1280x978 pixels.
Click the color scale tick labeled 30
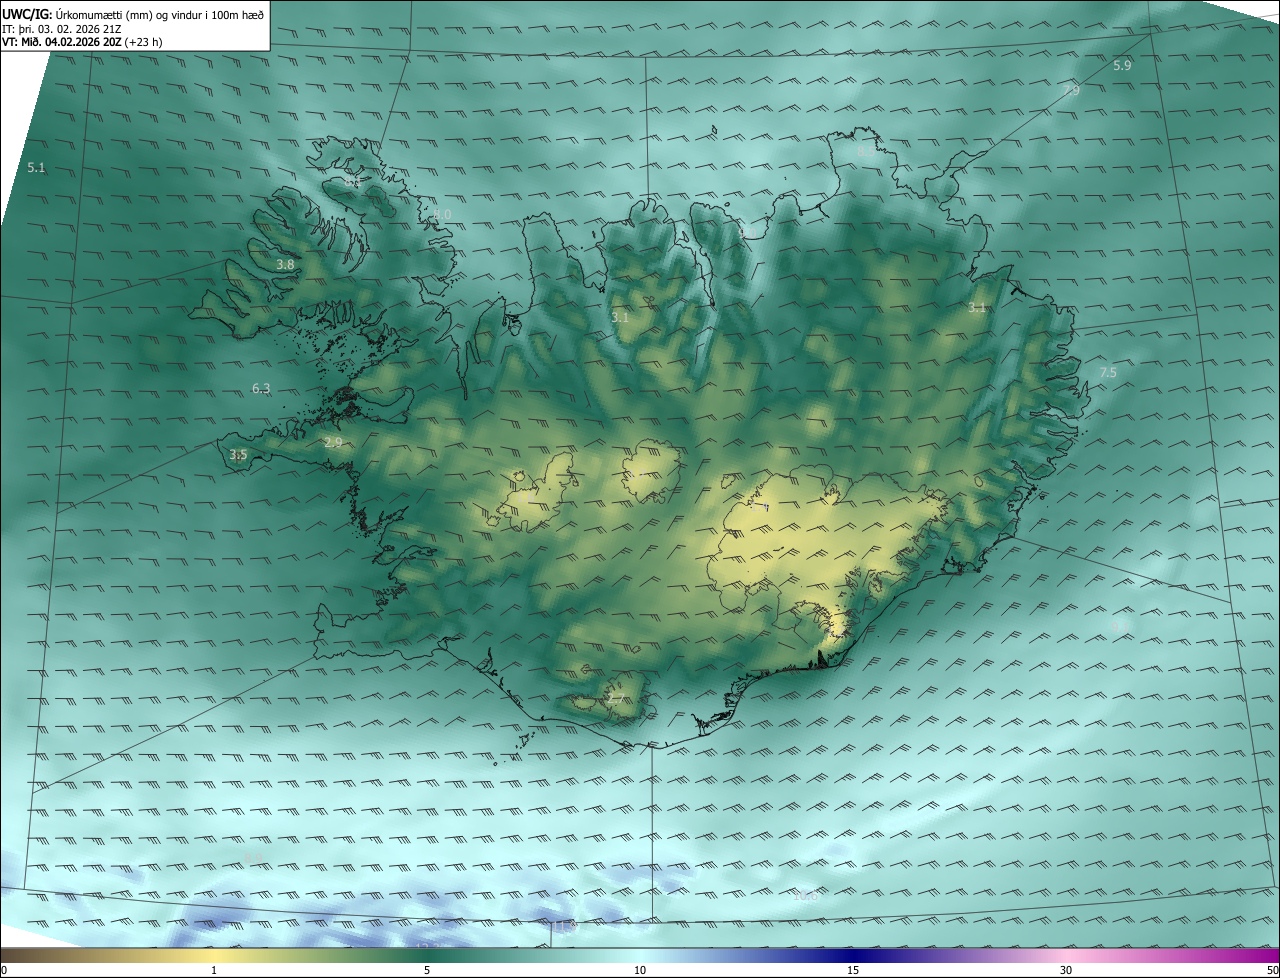point(1066,970)
